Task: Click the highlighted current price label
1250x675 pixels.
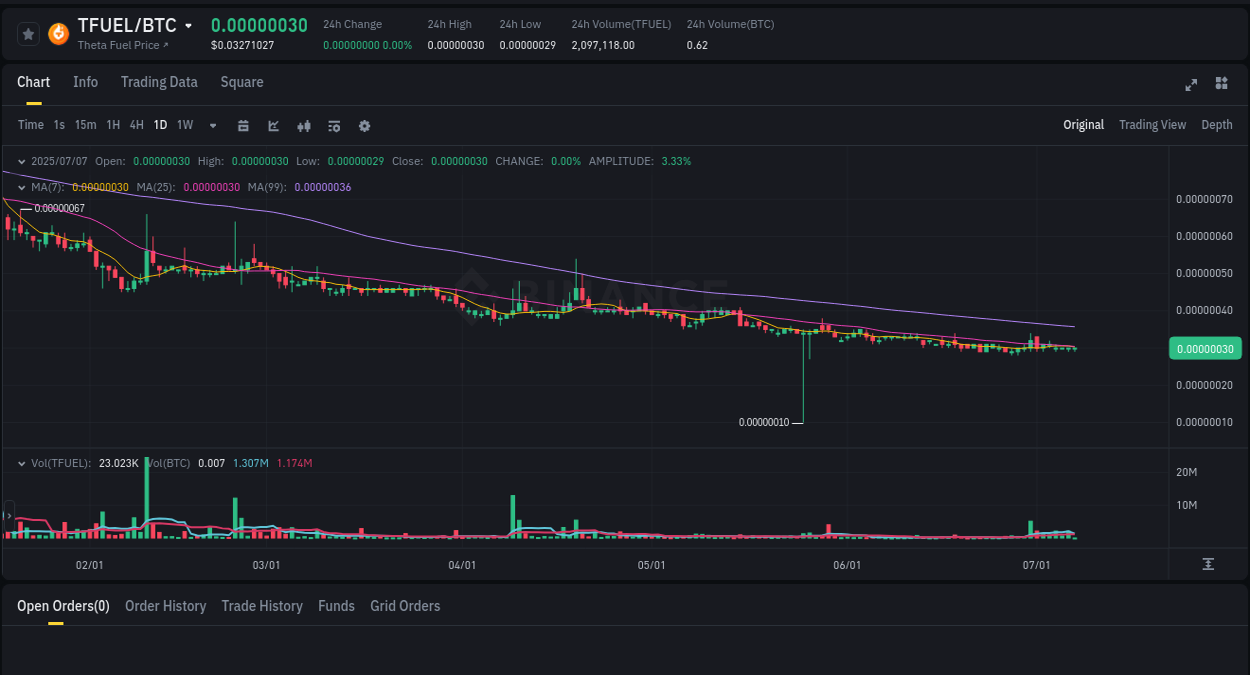Action: coord(1204,348)
